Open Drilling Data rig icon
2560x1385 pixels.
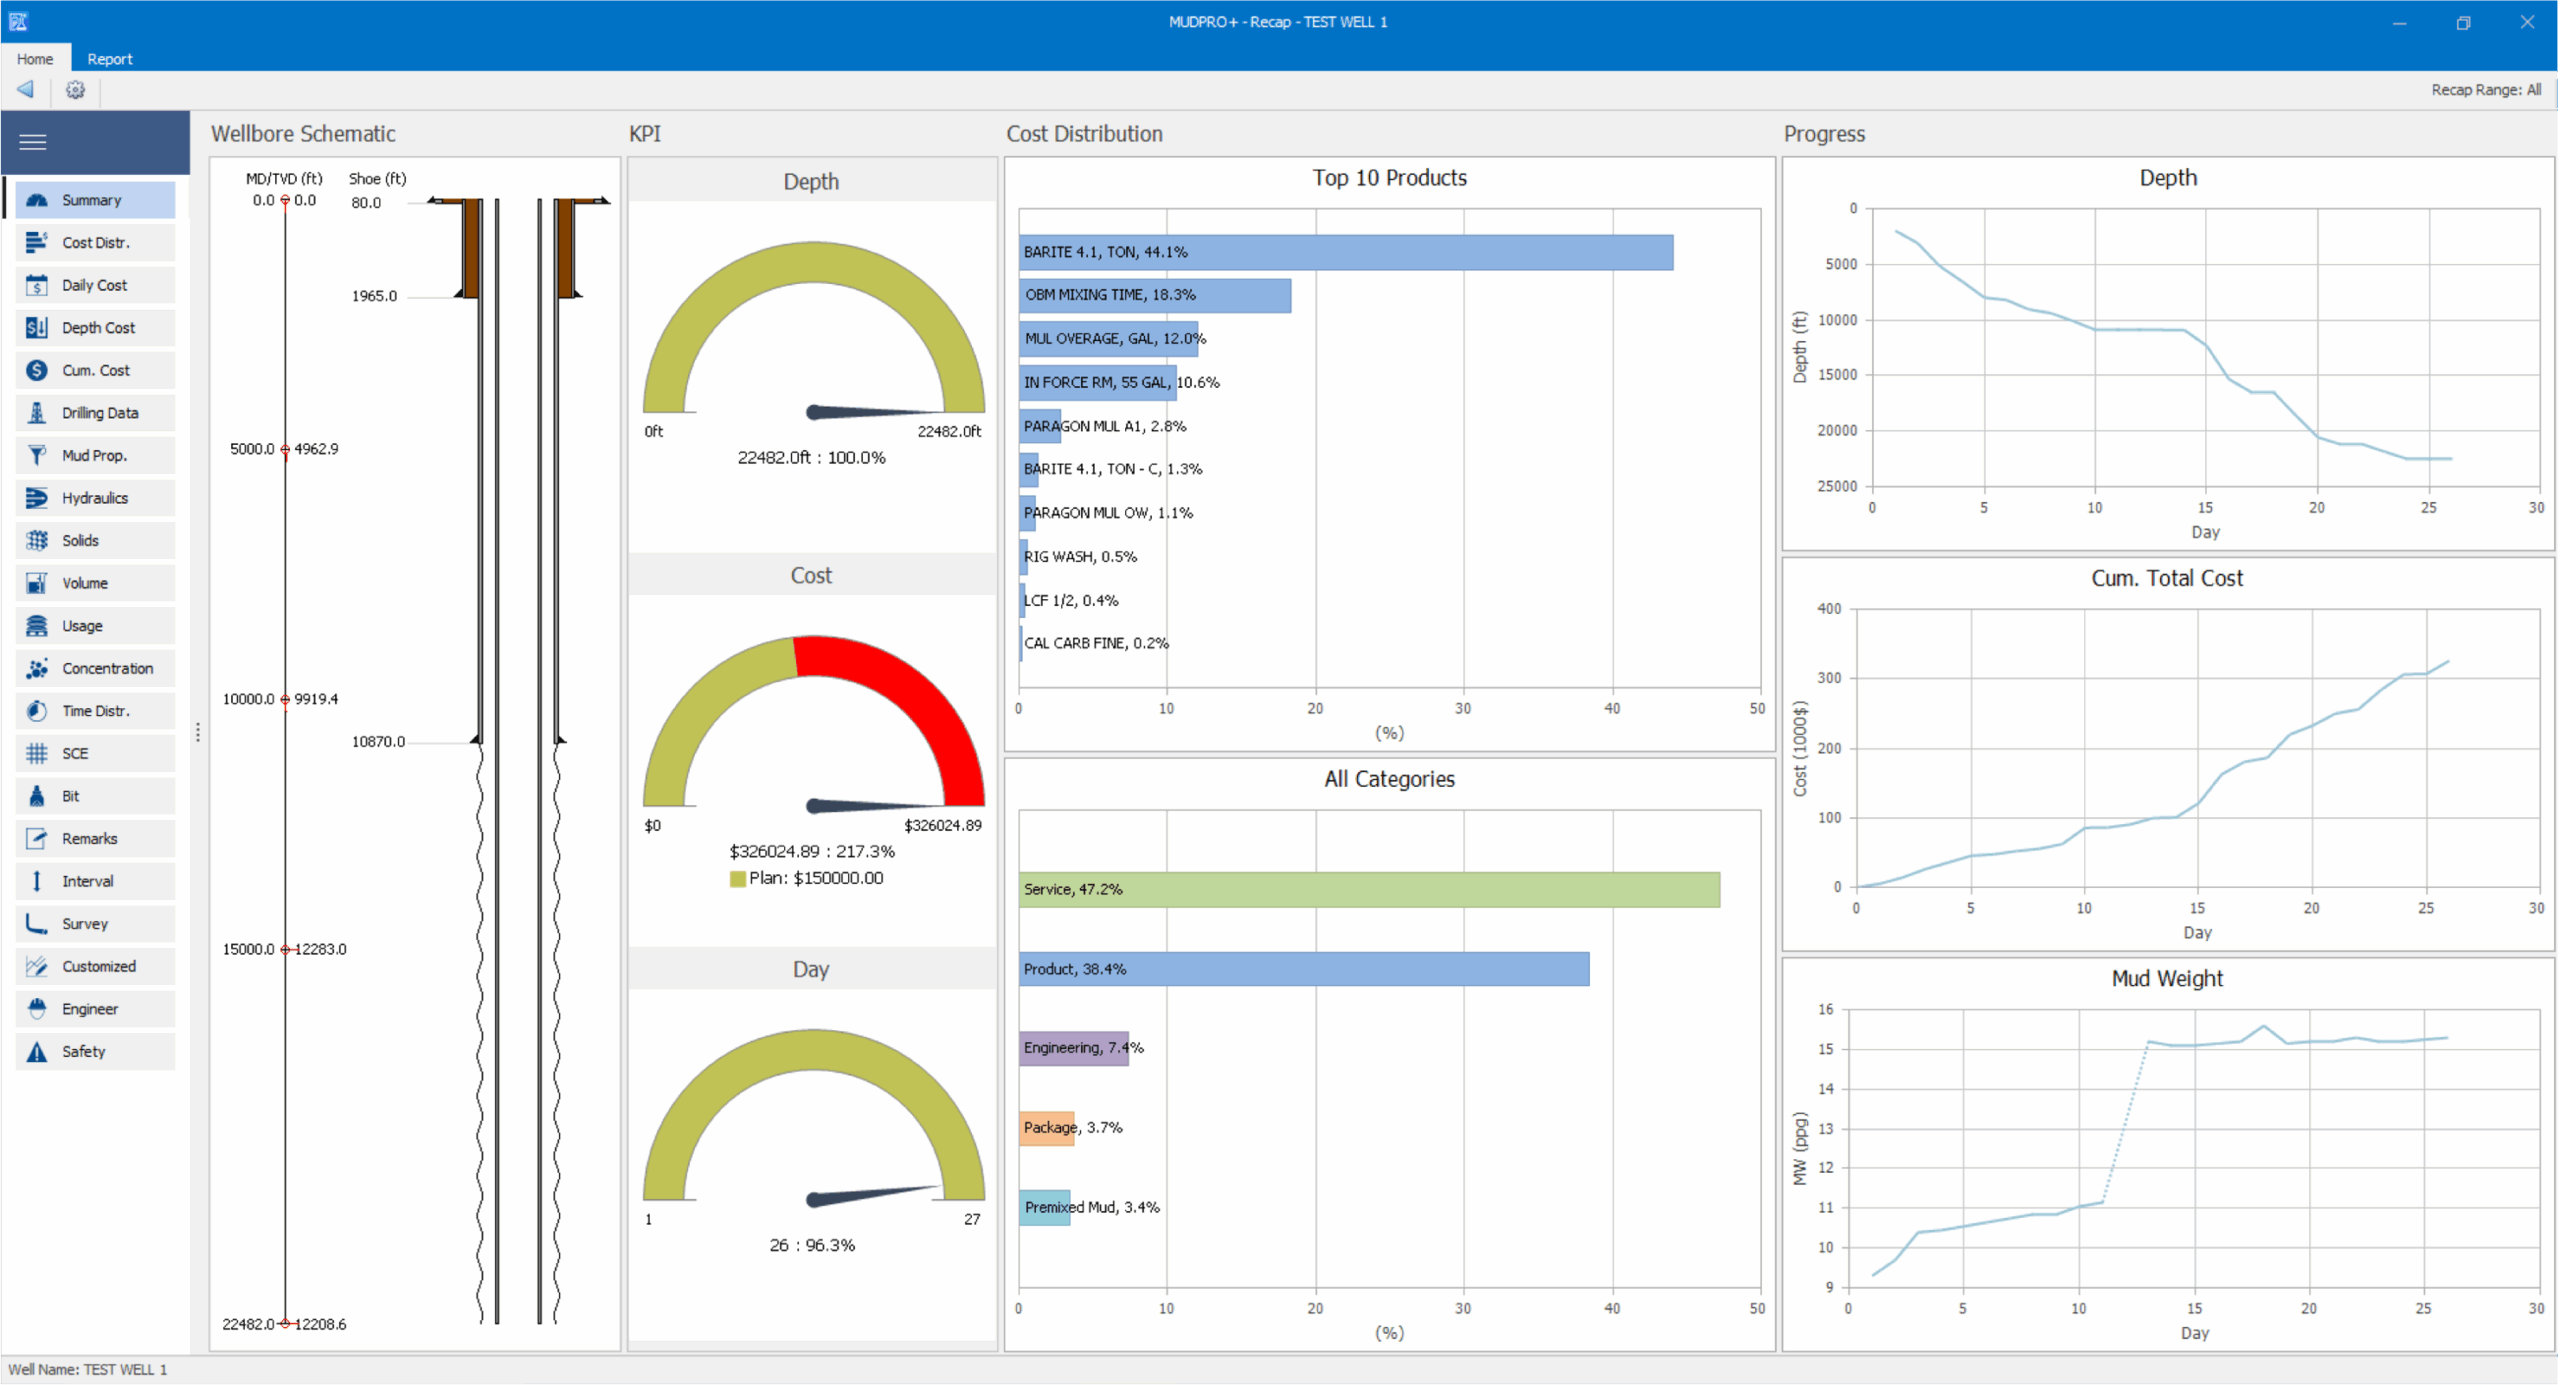pyautogui.click(x=37, y=413)
